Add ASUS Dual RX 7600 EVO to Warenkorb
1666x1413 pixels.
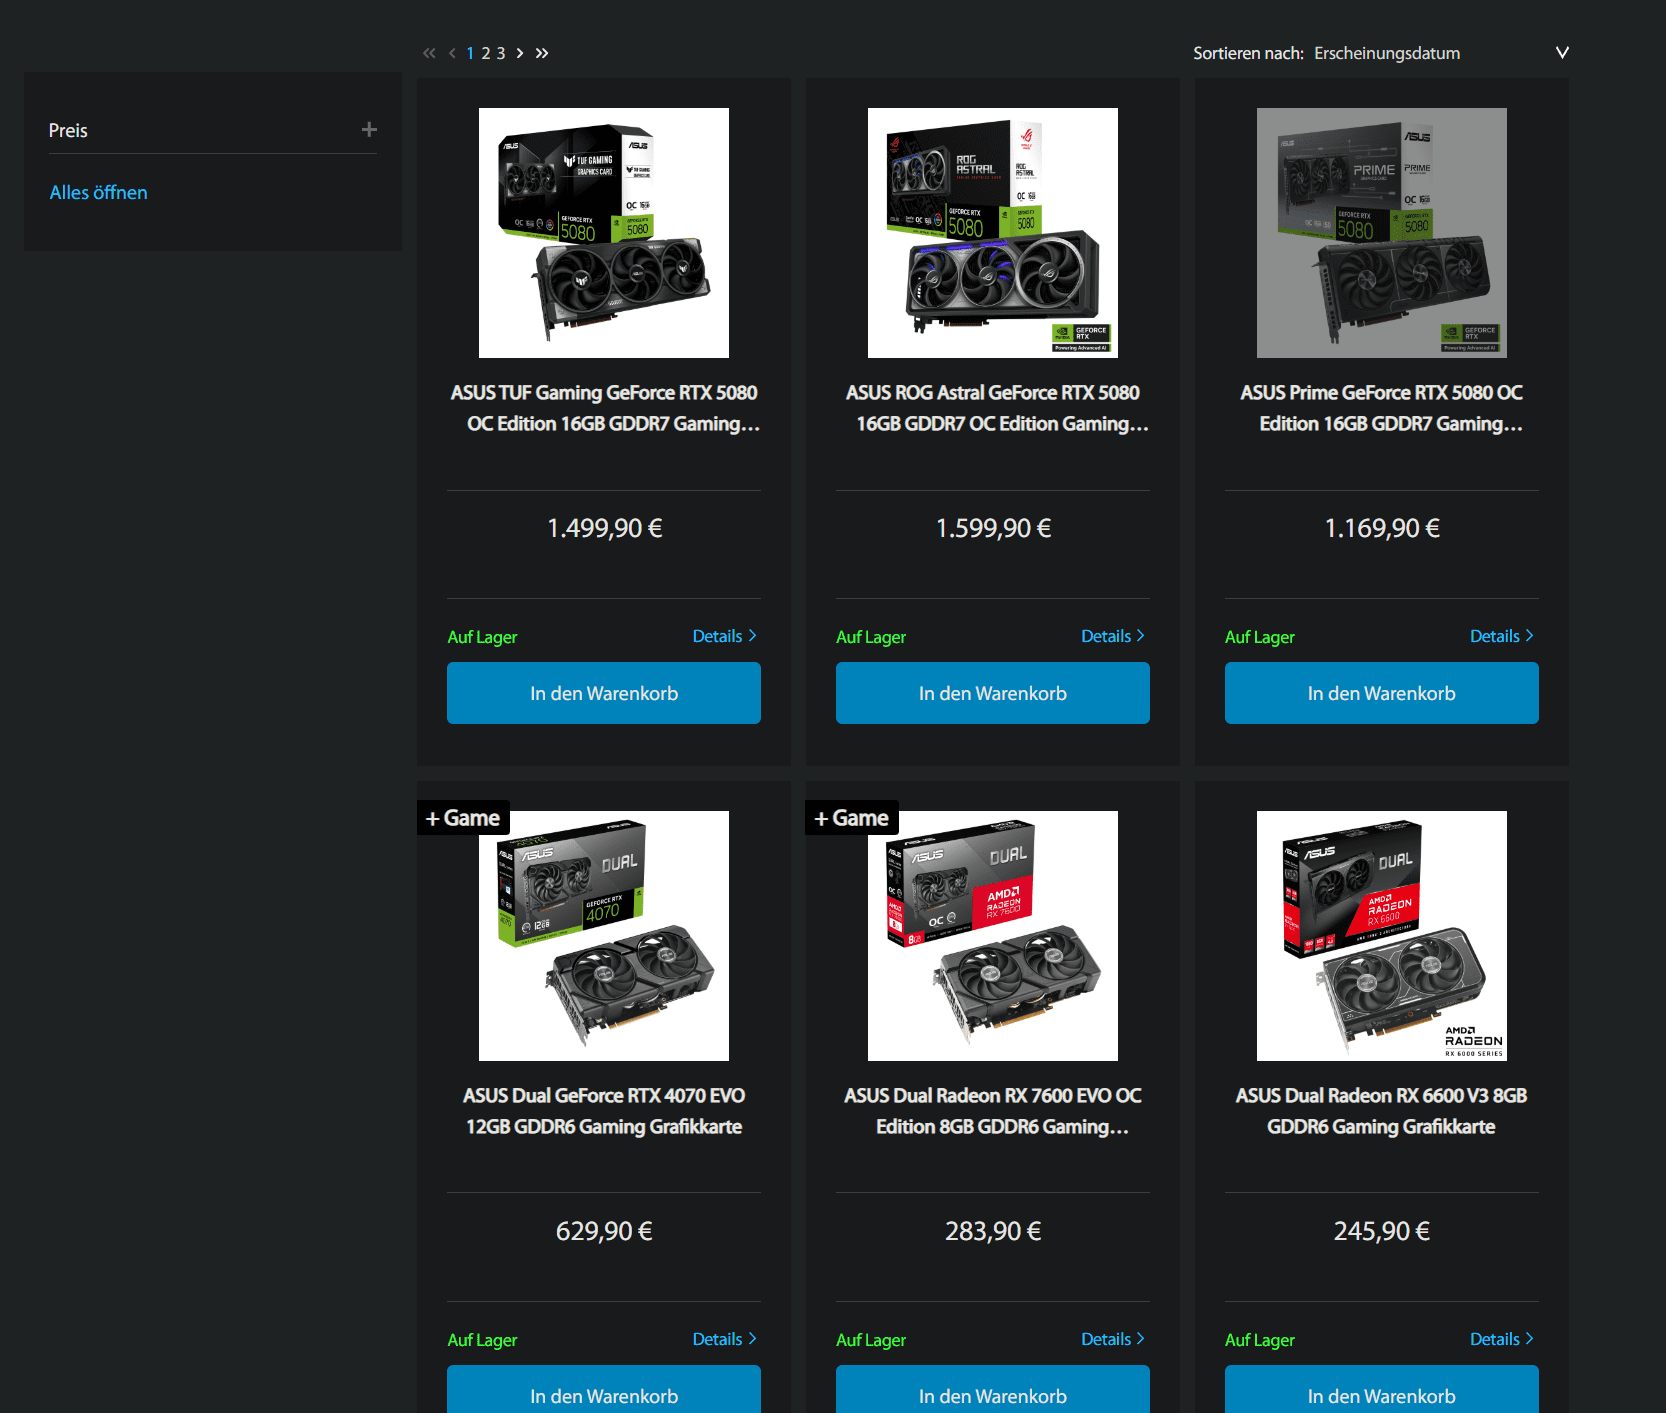tap(993, 1390)
